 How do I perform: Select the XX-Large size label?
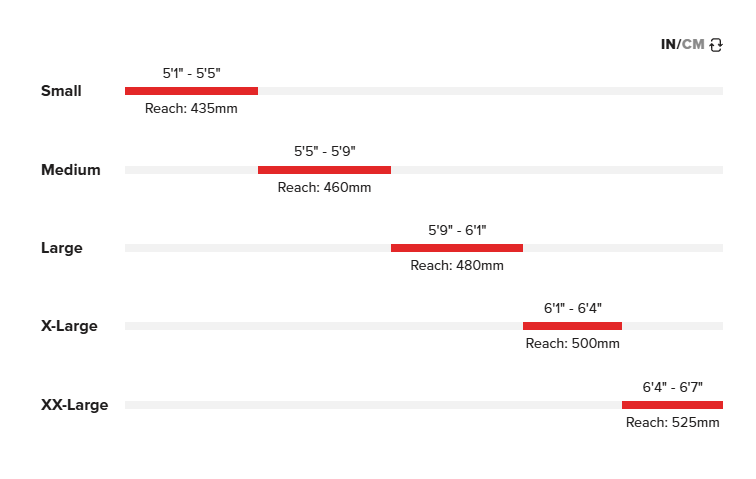pos(74,405)
